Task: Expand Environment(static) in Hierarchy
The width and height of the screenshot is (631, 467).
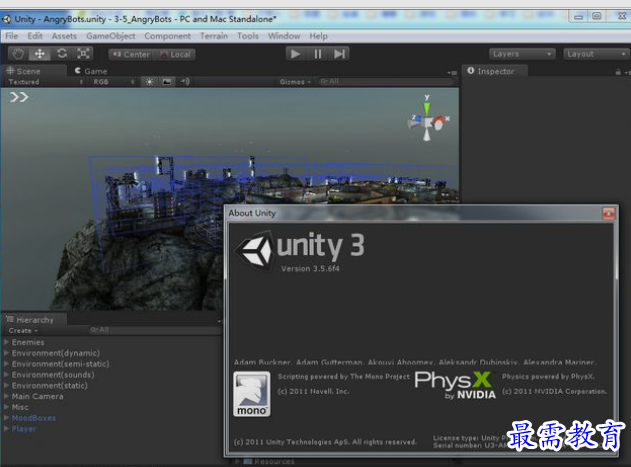Action: click(x=6, y=386)
